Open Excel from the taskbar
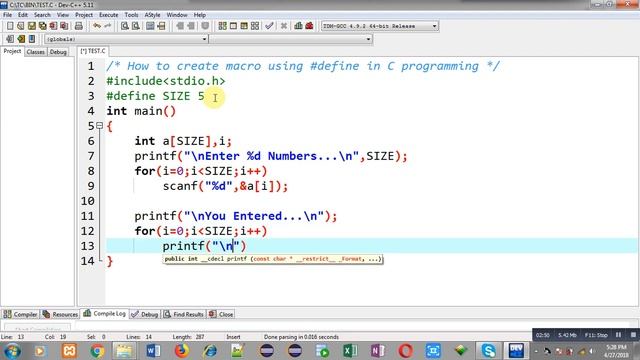This screenshot has height=360, width=640. pos(350,351)
